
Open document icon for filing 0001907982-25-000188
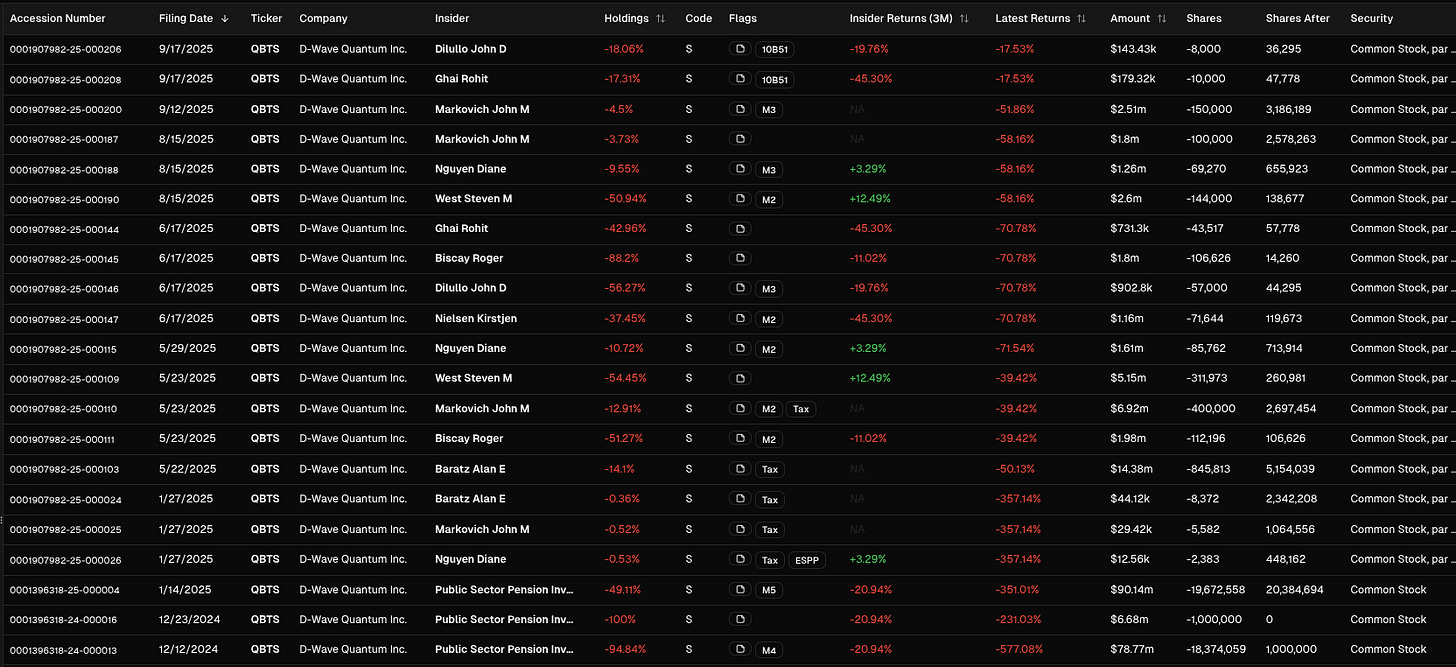click(x=740, y=169)
